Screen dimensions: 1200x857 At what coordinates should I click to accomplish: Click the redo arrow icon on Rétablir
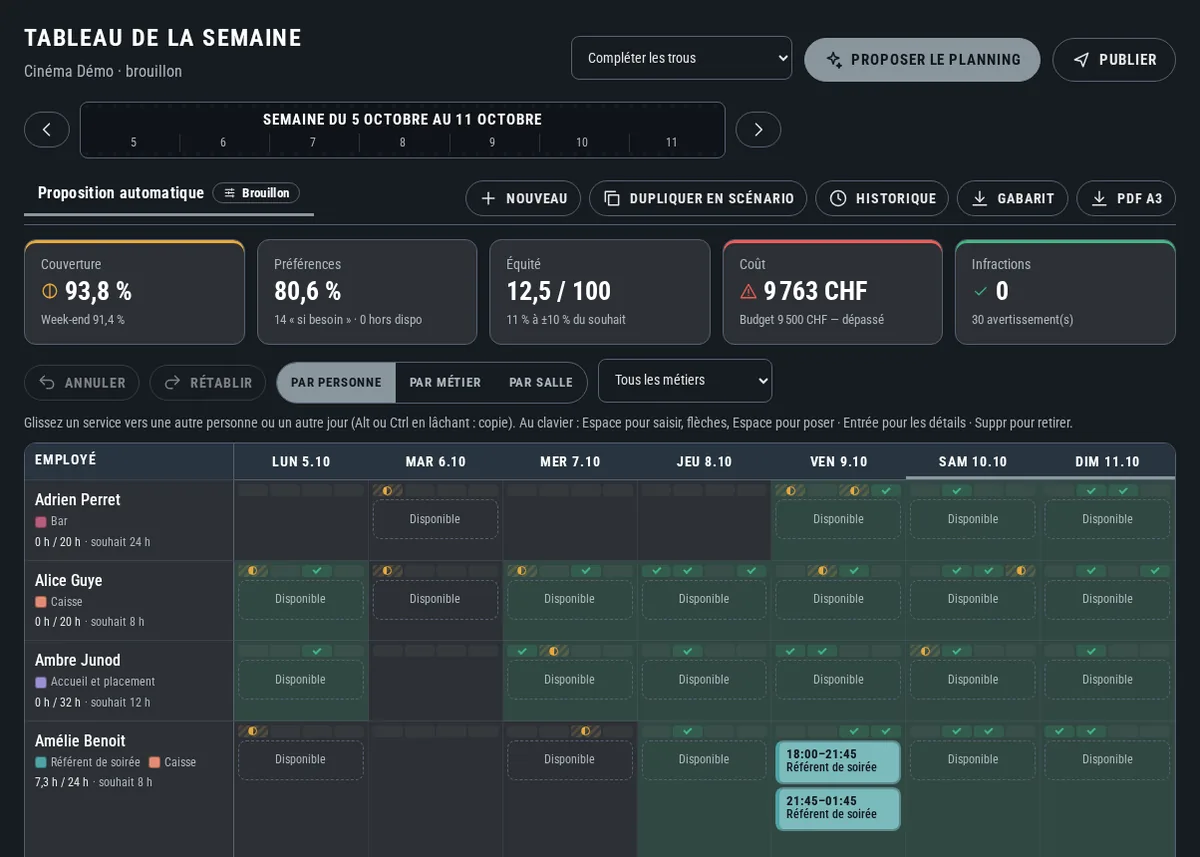click(x=172, y=383)
